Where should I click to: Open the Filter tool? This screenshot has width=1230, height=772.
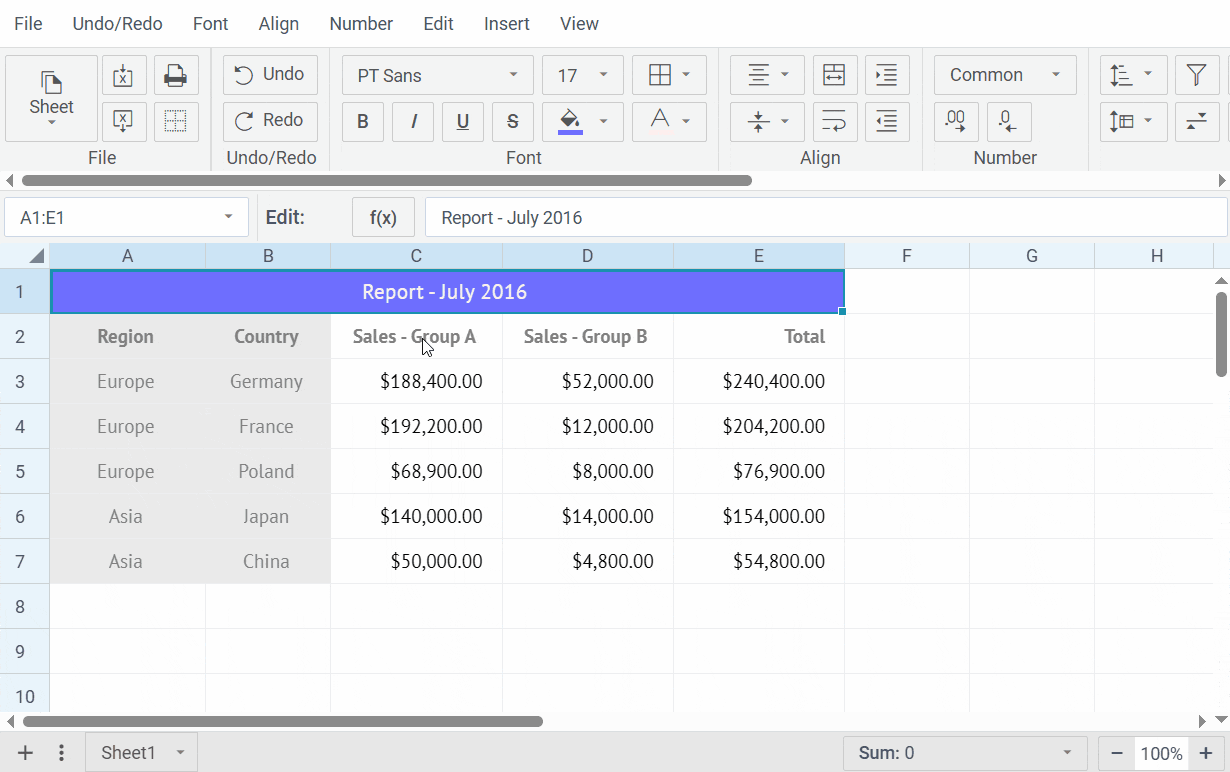click(1197, 75)
